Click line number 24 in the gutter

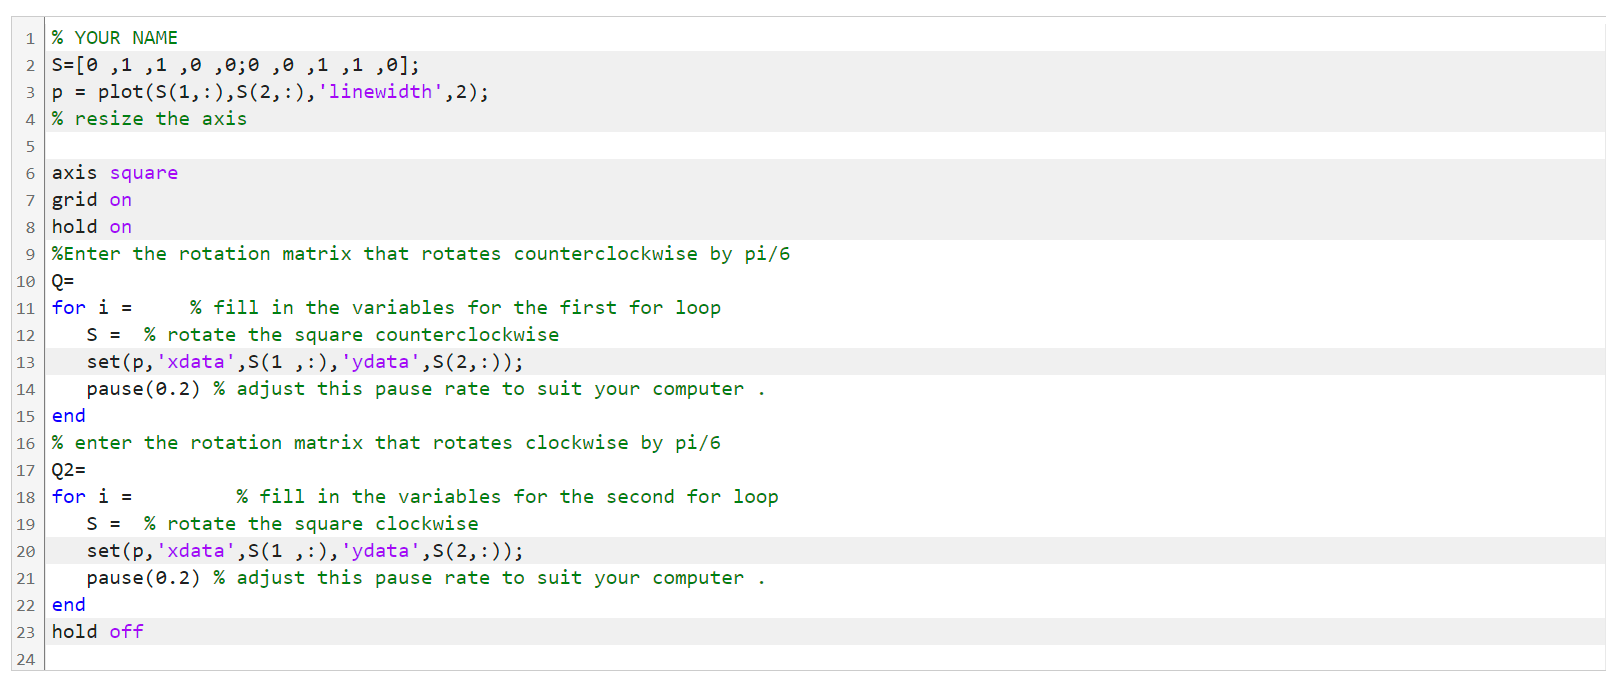tap(26, 659)
